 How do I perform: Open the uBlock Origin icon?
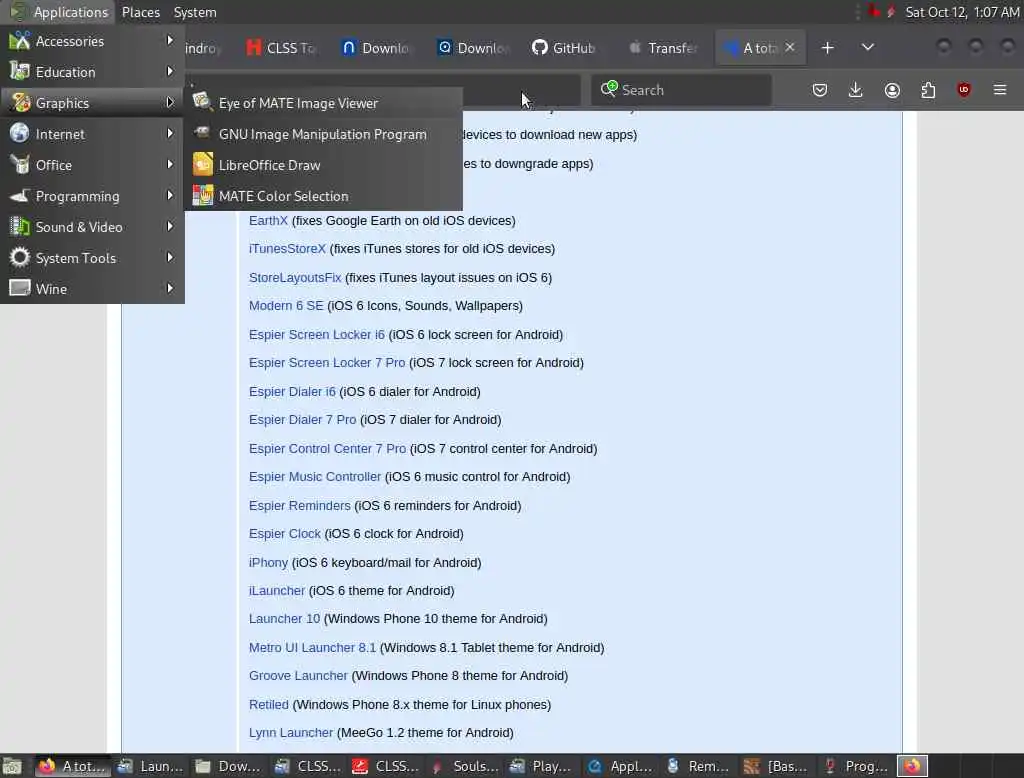[964, 89]
